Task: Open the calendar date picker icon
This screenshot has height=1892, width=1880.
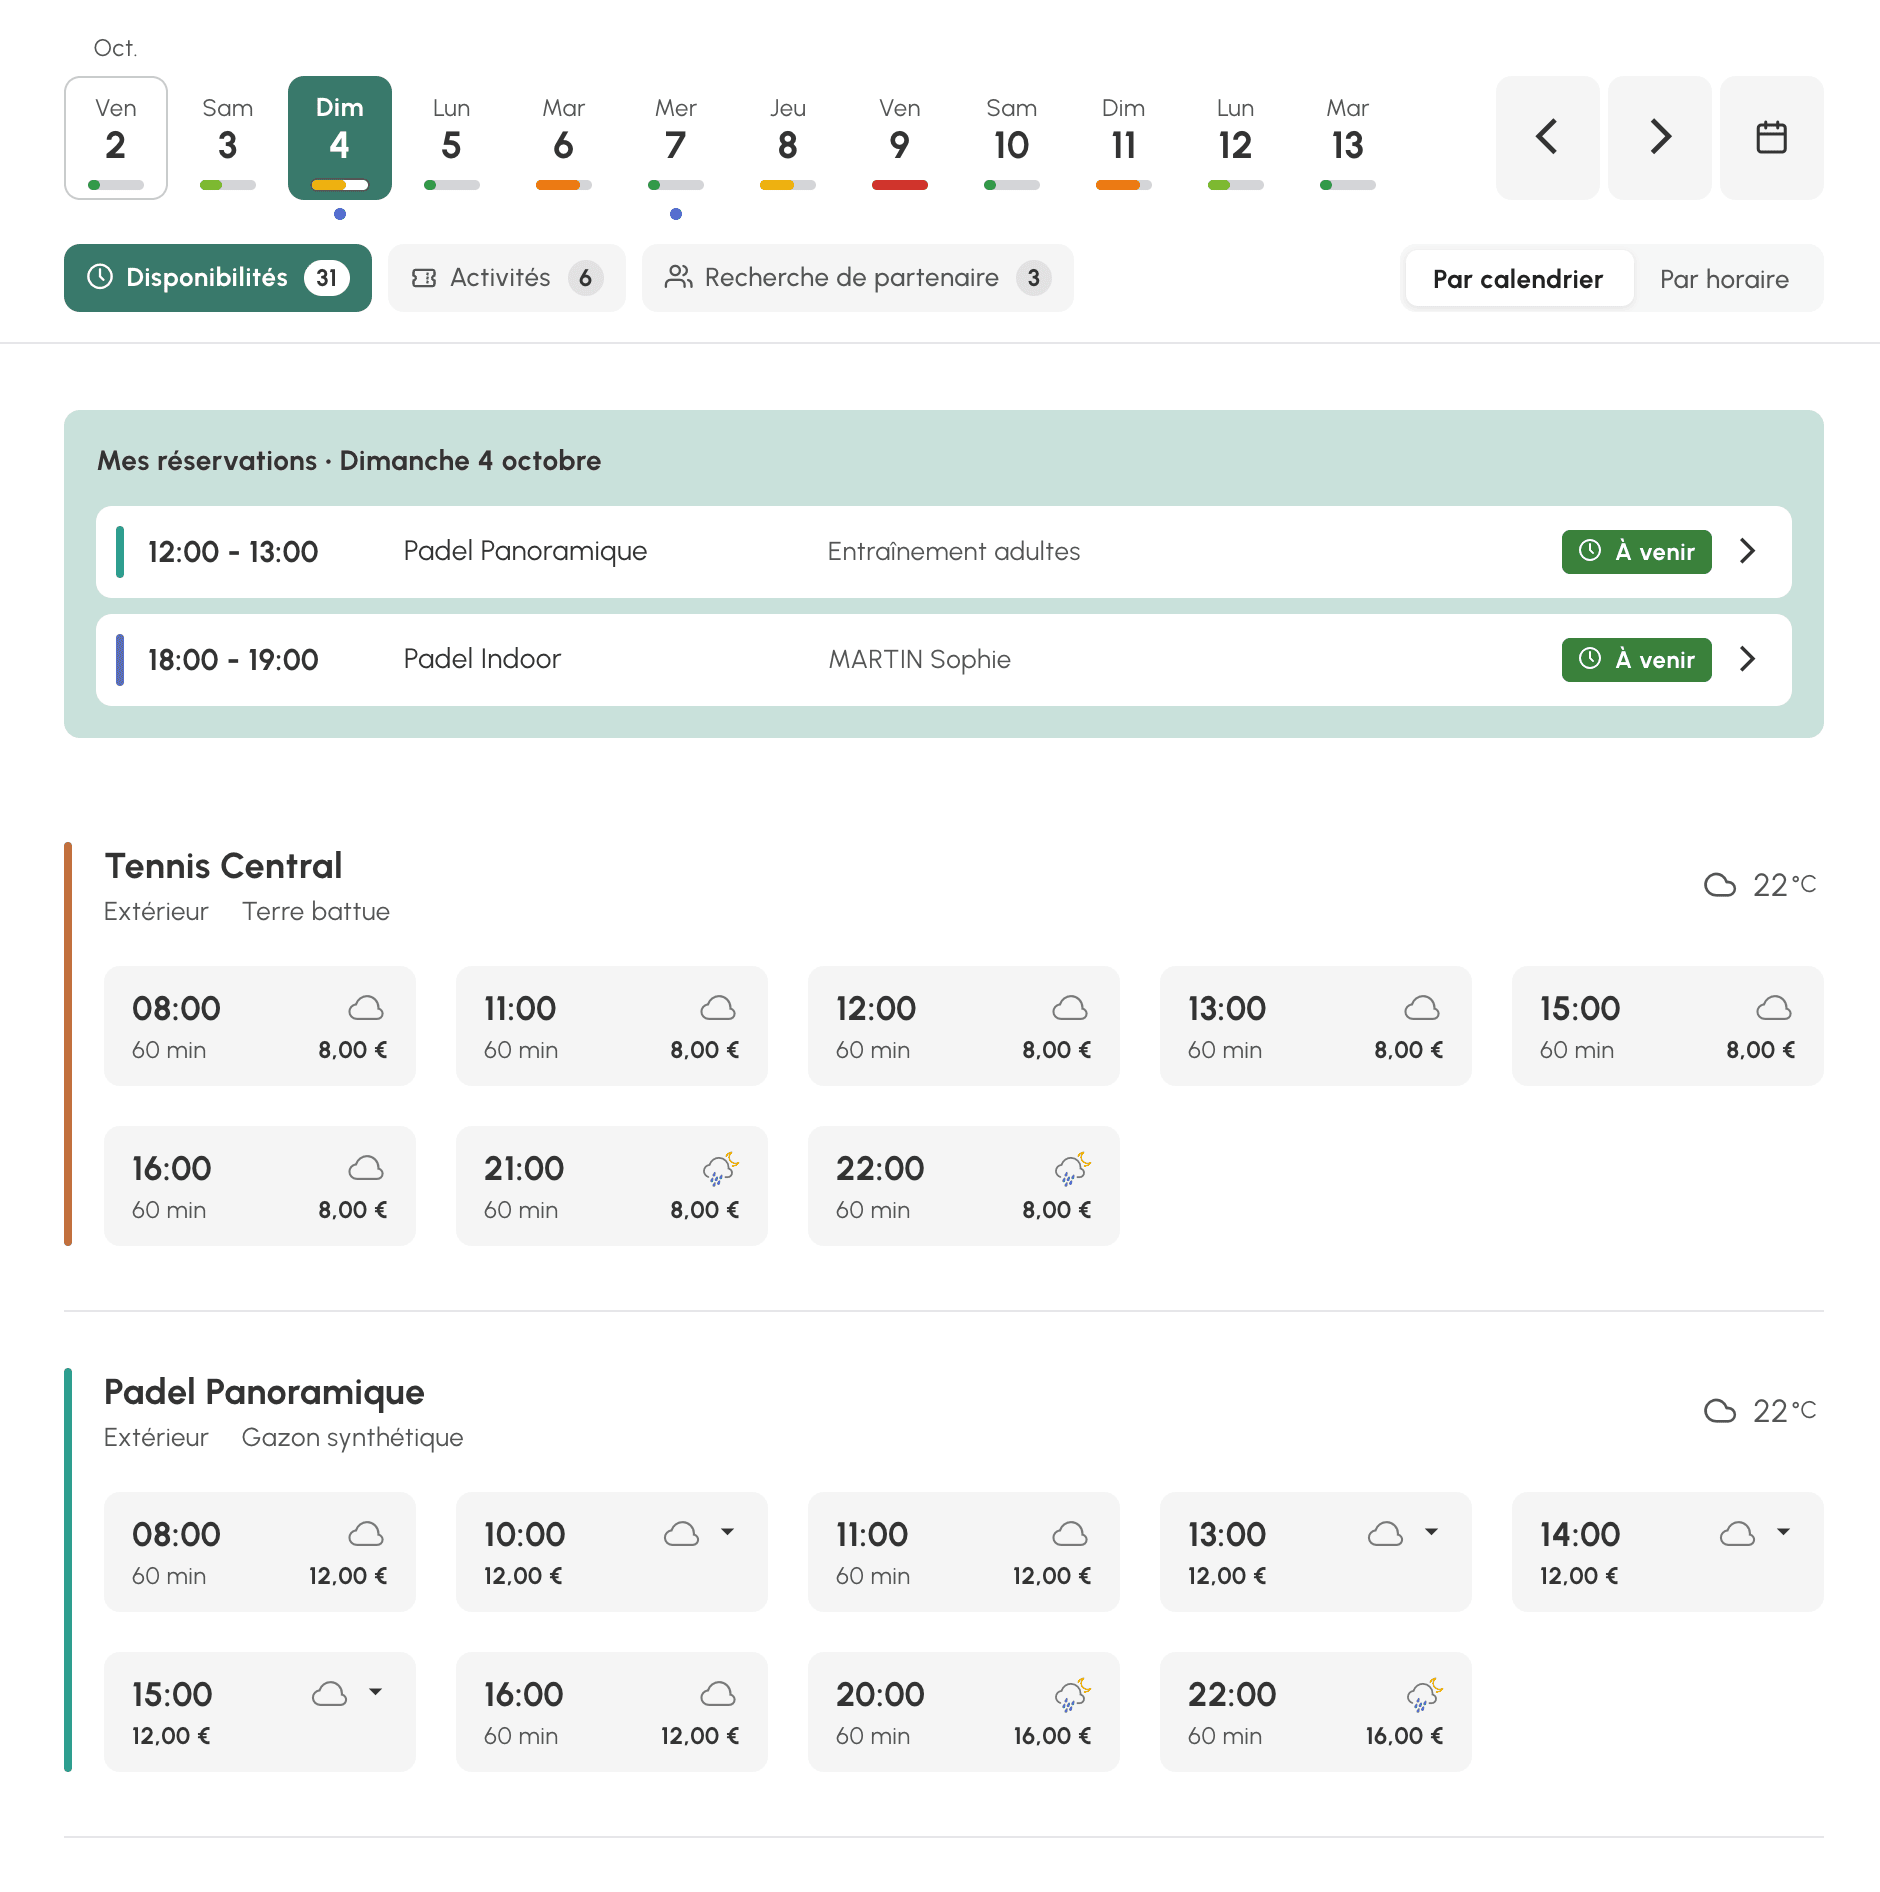Action: [x=1771, y=137]
